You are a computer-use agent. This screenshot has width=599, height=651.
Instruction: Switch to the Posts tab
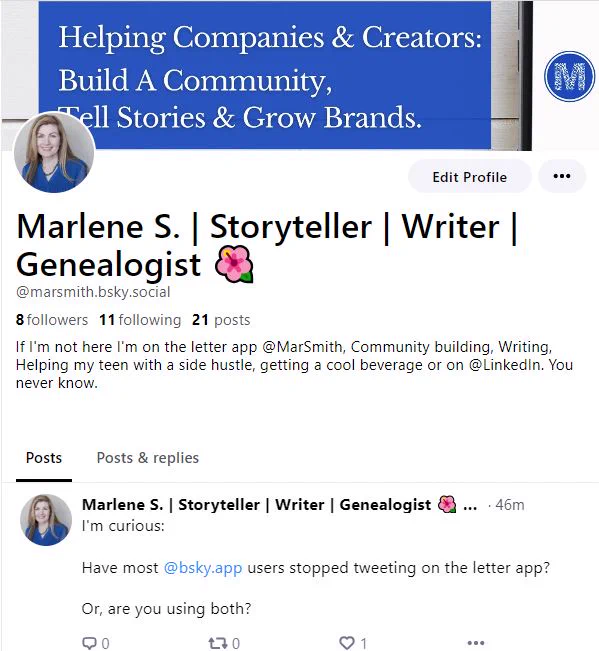(44, 458)
